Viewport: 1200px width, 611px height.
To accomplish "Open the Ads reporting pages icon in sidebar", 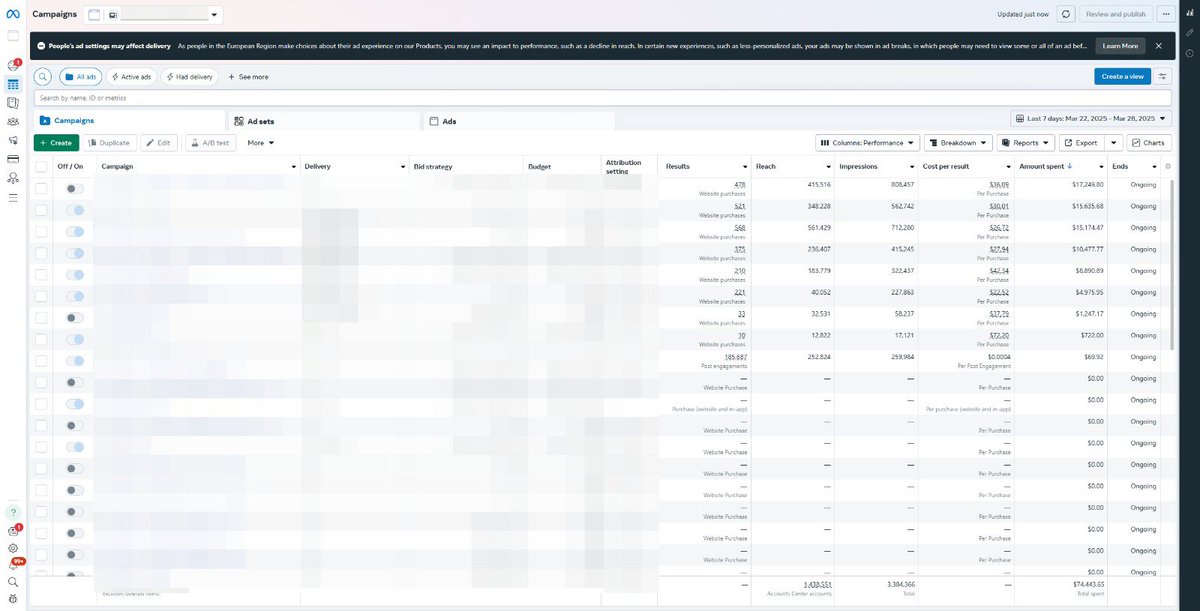I will click(13, 102).
